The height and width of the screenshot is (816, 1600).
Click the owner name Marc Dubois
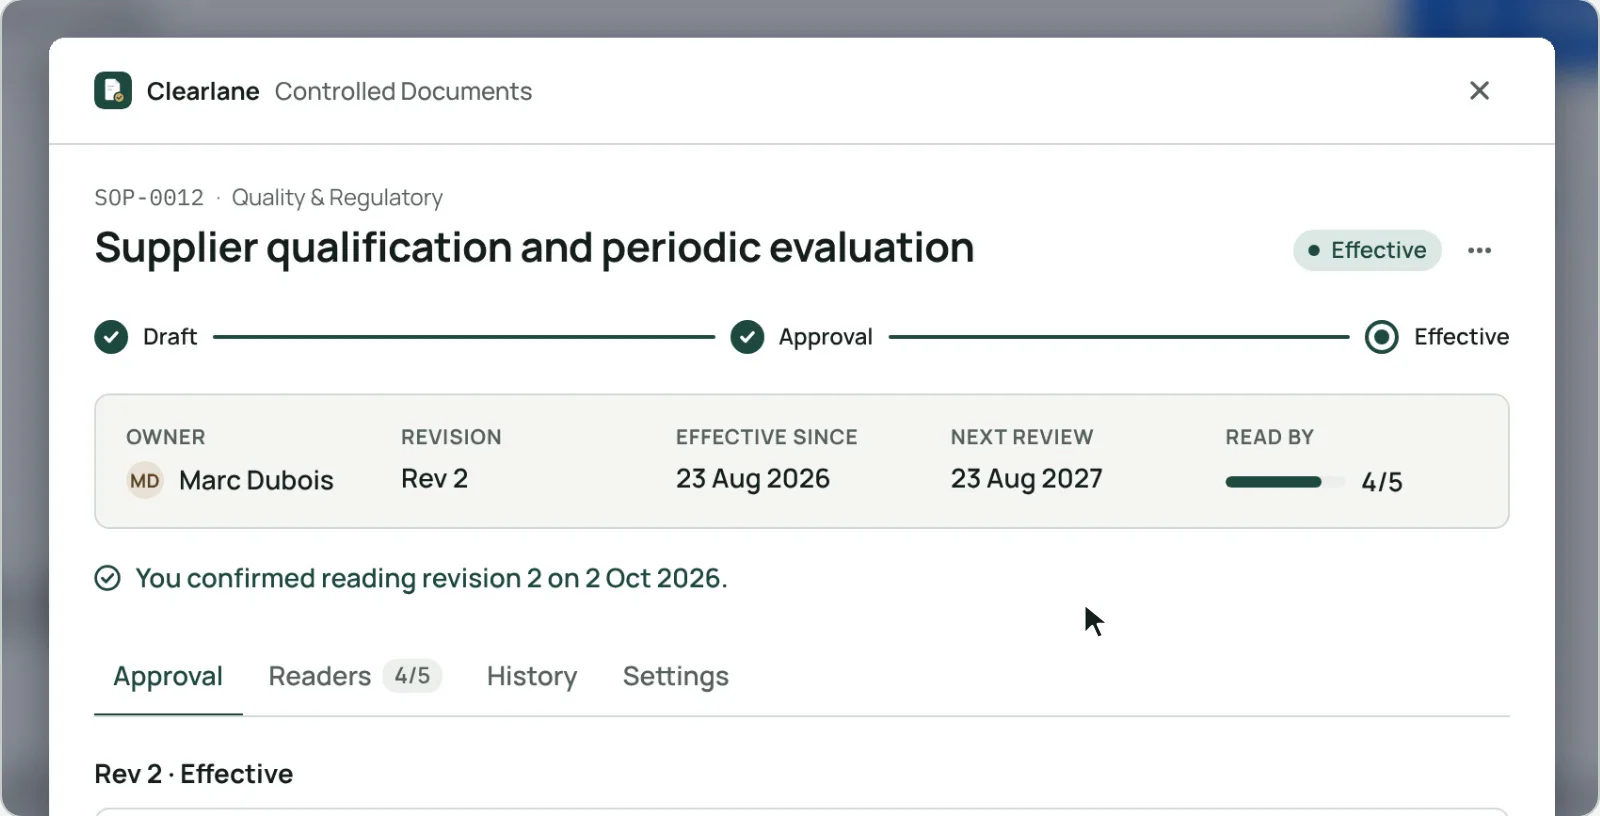click(x=256, y=481)
